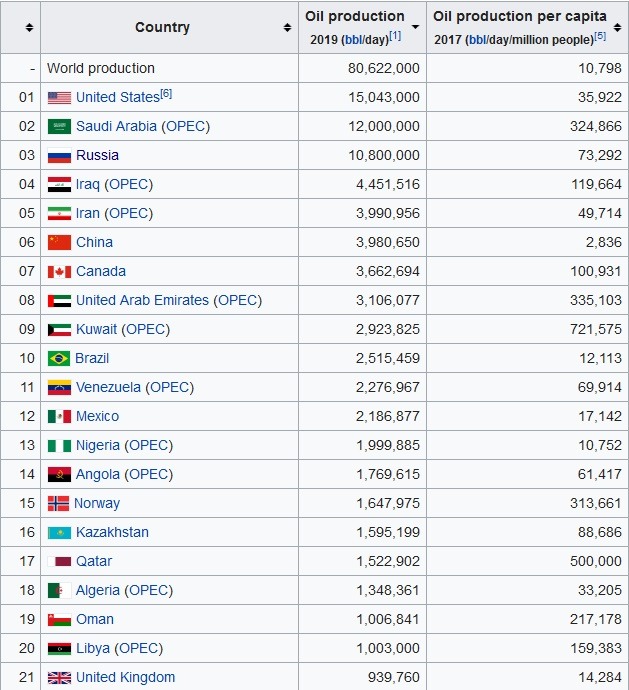Viewport: 629px width, 690px height.
Task: Sort table by rank column arrows
Action: pyautogui.click(x=29, y=27)
